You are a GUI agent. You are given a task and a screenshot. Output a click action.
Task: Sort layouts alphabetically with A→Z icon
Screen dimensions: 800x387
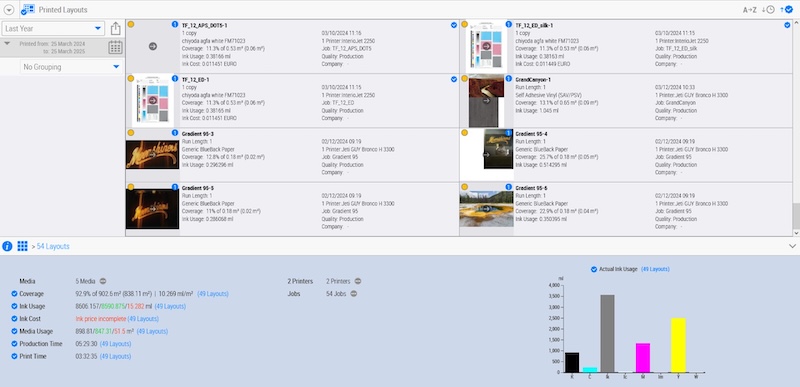coord(749,10)
